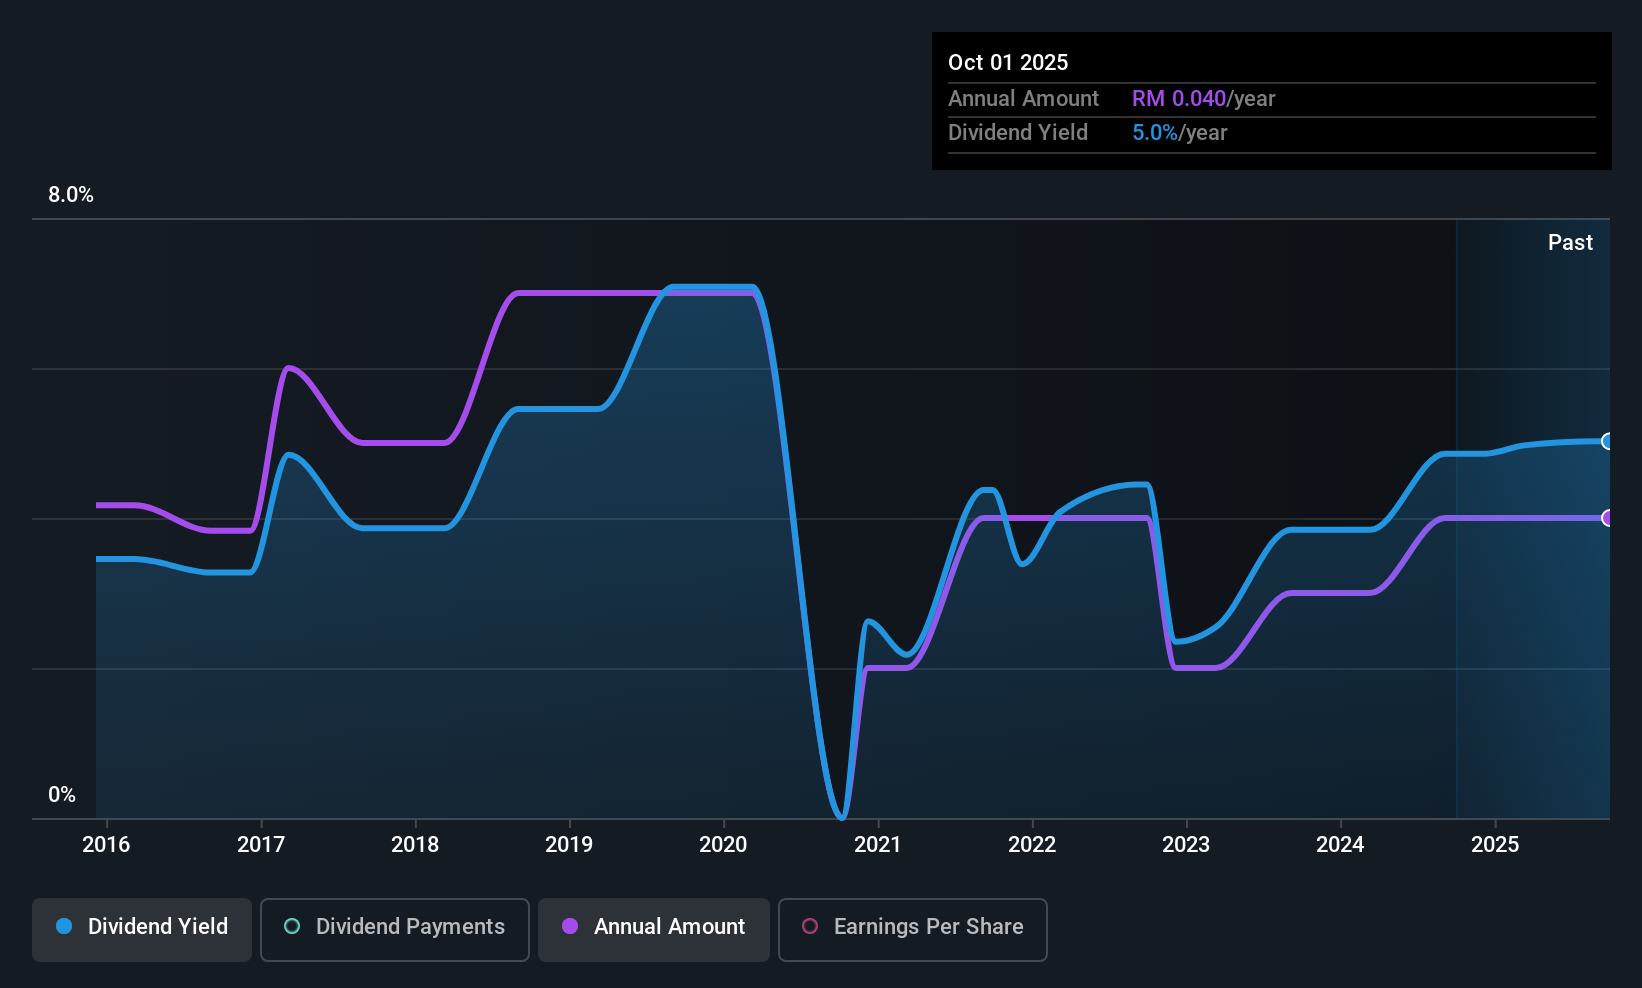1642x988 pixels.
Task: Click the Oct 01 2025 tooltip date
Action: click(x=1008, y=63)
